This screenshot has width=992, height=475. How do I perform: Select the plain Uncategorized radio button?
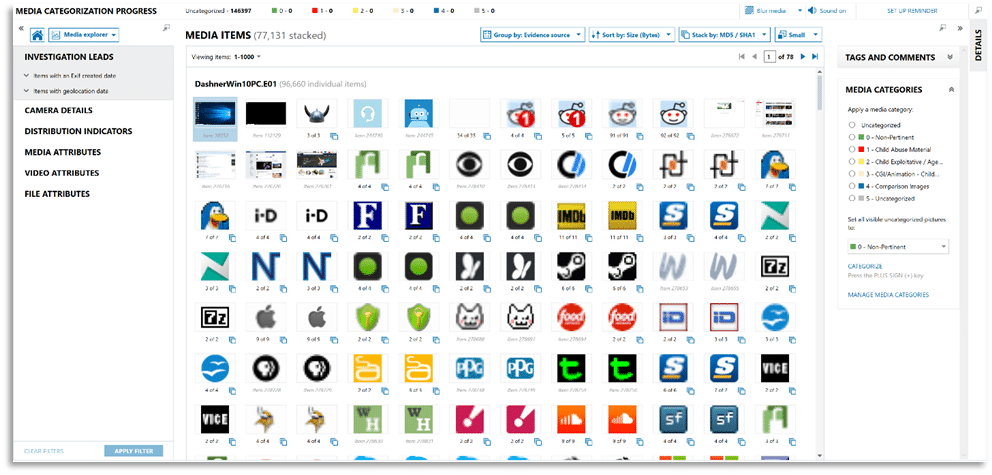tap(852, 125)
